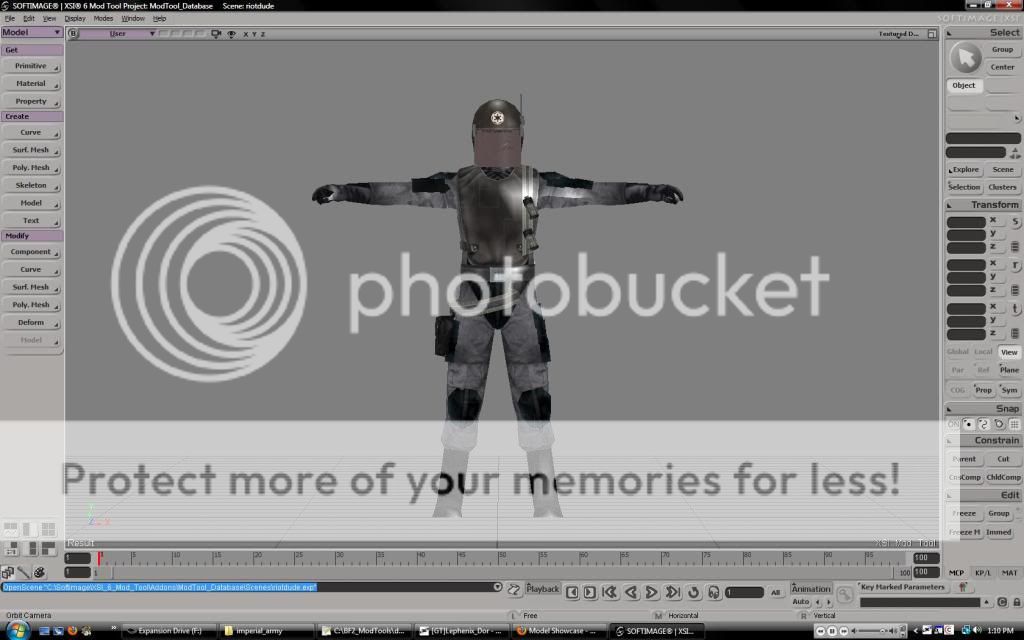1024x640 pixels.
Task: Click the lock icon by keying field
Action: tap(1017, 602)
